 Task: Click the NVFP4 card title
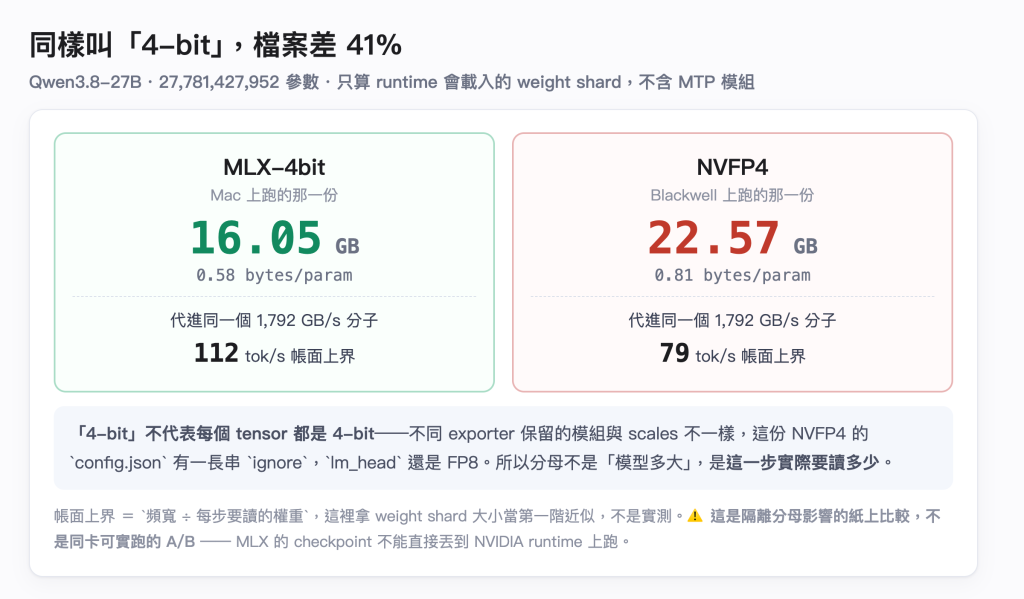coord(732,167)
